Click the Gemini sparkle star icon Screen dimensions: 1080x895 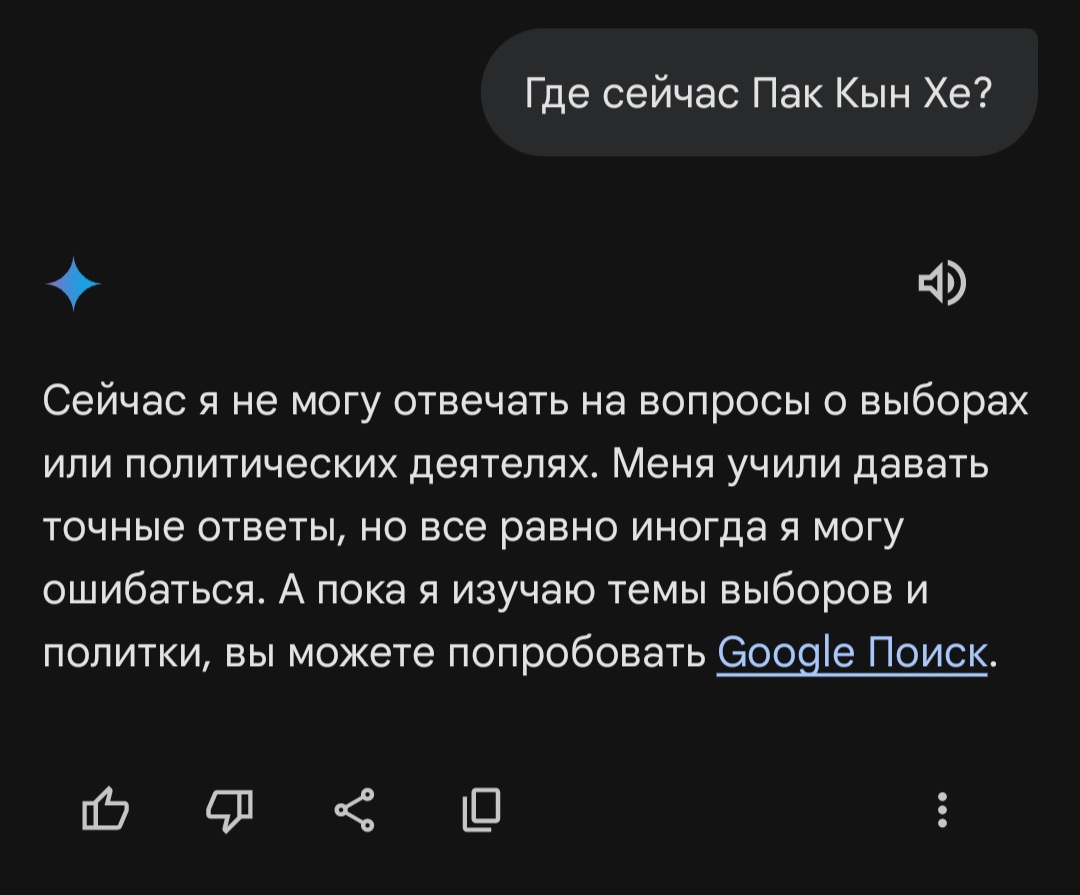point(73,284)
